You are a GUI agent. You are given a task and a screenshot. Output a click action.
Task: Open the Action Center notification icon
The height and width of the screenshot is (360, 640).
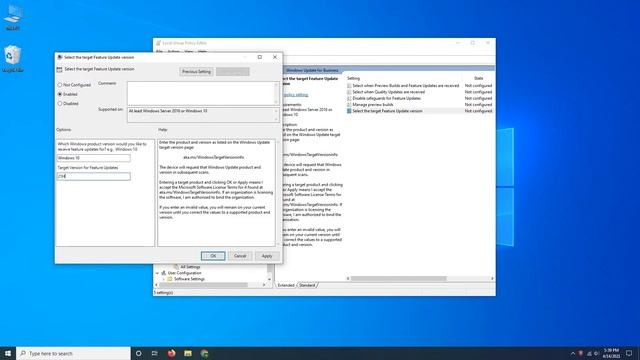click(629, 353)
